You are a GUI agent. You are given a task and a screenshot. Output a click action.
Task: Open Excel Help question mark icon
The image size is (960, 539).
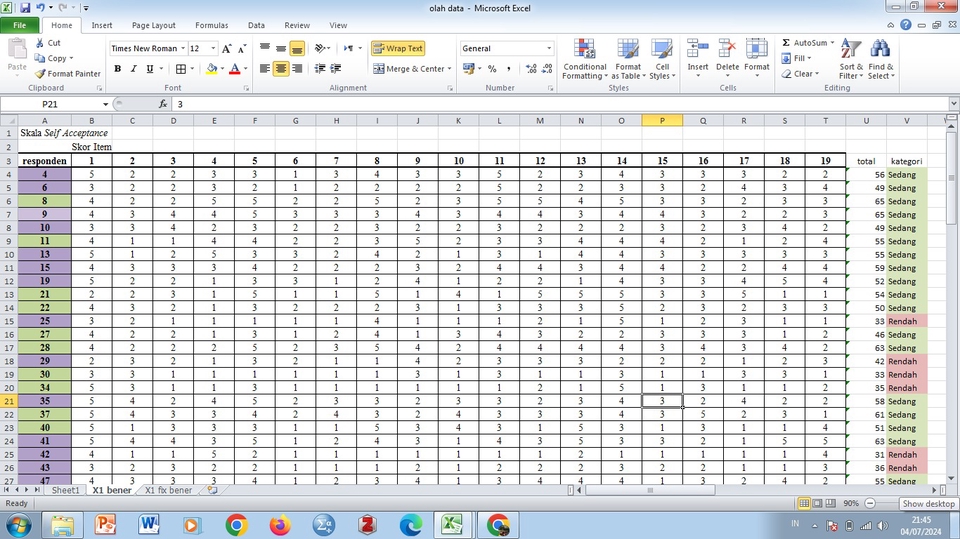(906, 25)
